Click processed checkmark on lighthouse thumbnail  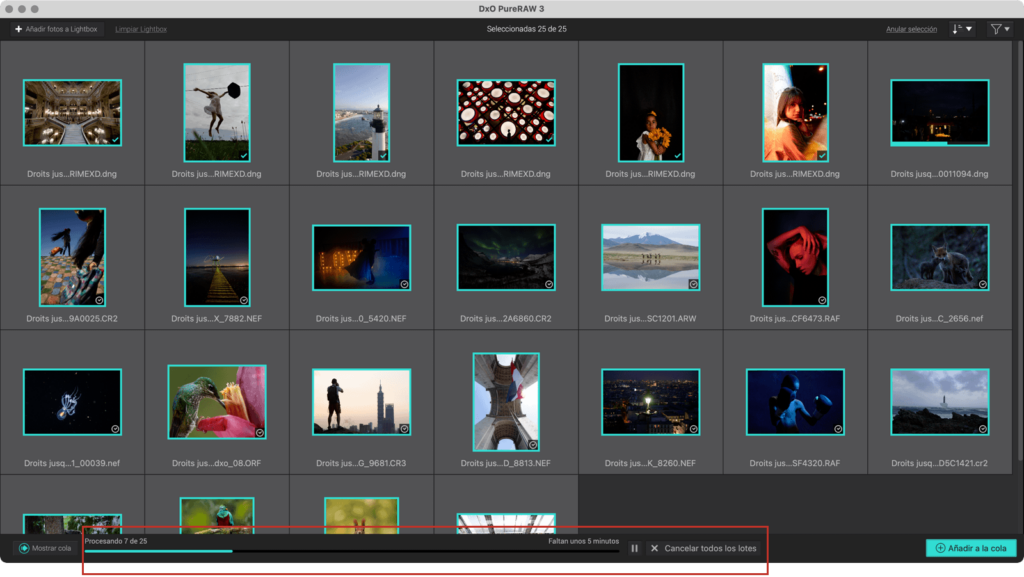point(383,155)
